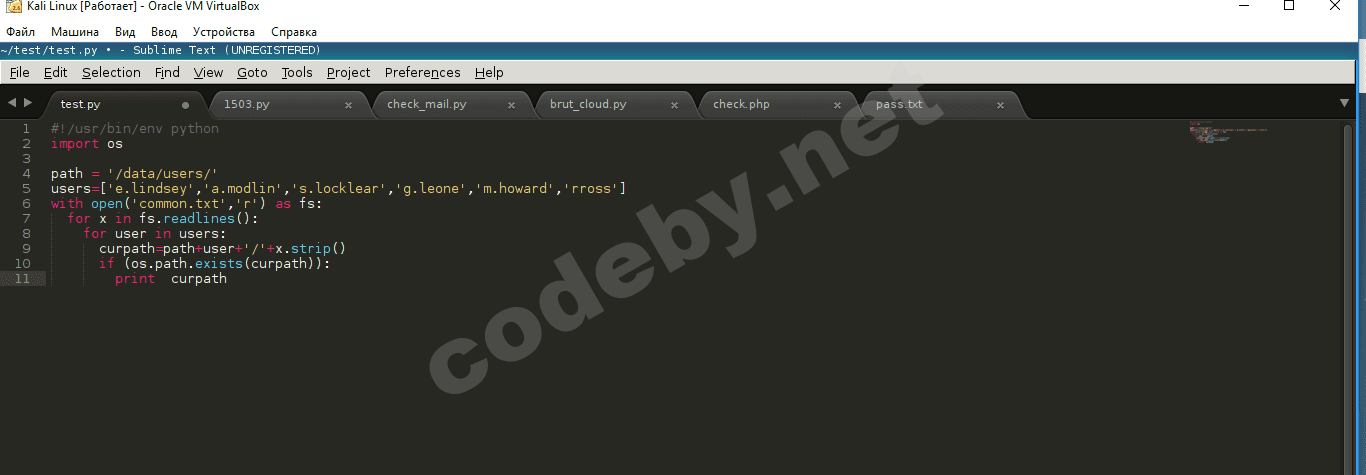Click line number 11 in the gutter
This screenshot has width=1366, height=475.
[22, 278]
